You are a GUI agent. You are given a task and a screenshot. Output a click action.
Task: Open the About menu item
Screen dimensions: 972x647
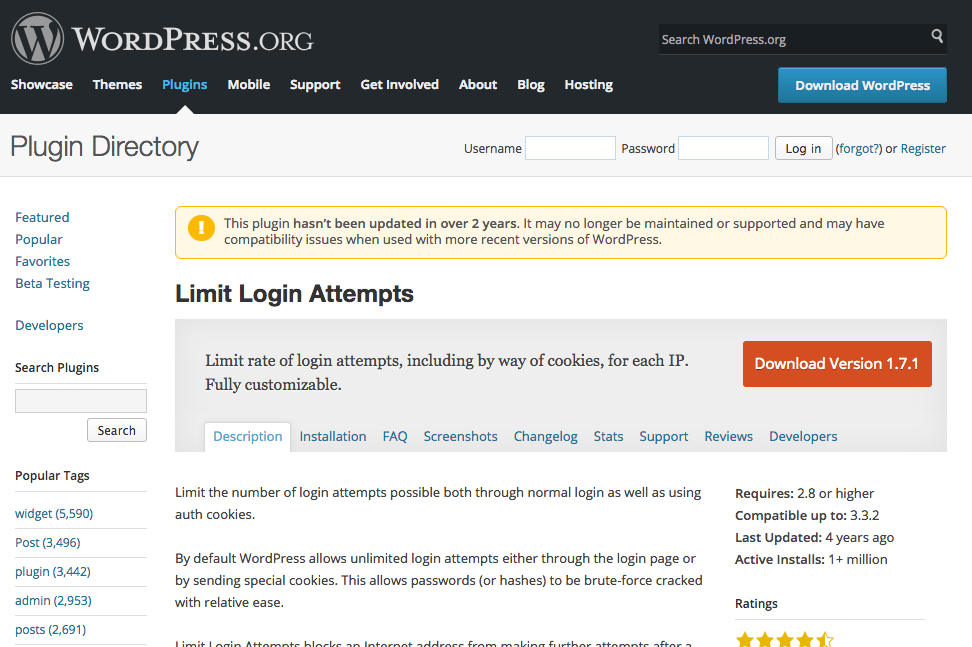click(478, 84)
